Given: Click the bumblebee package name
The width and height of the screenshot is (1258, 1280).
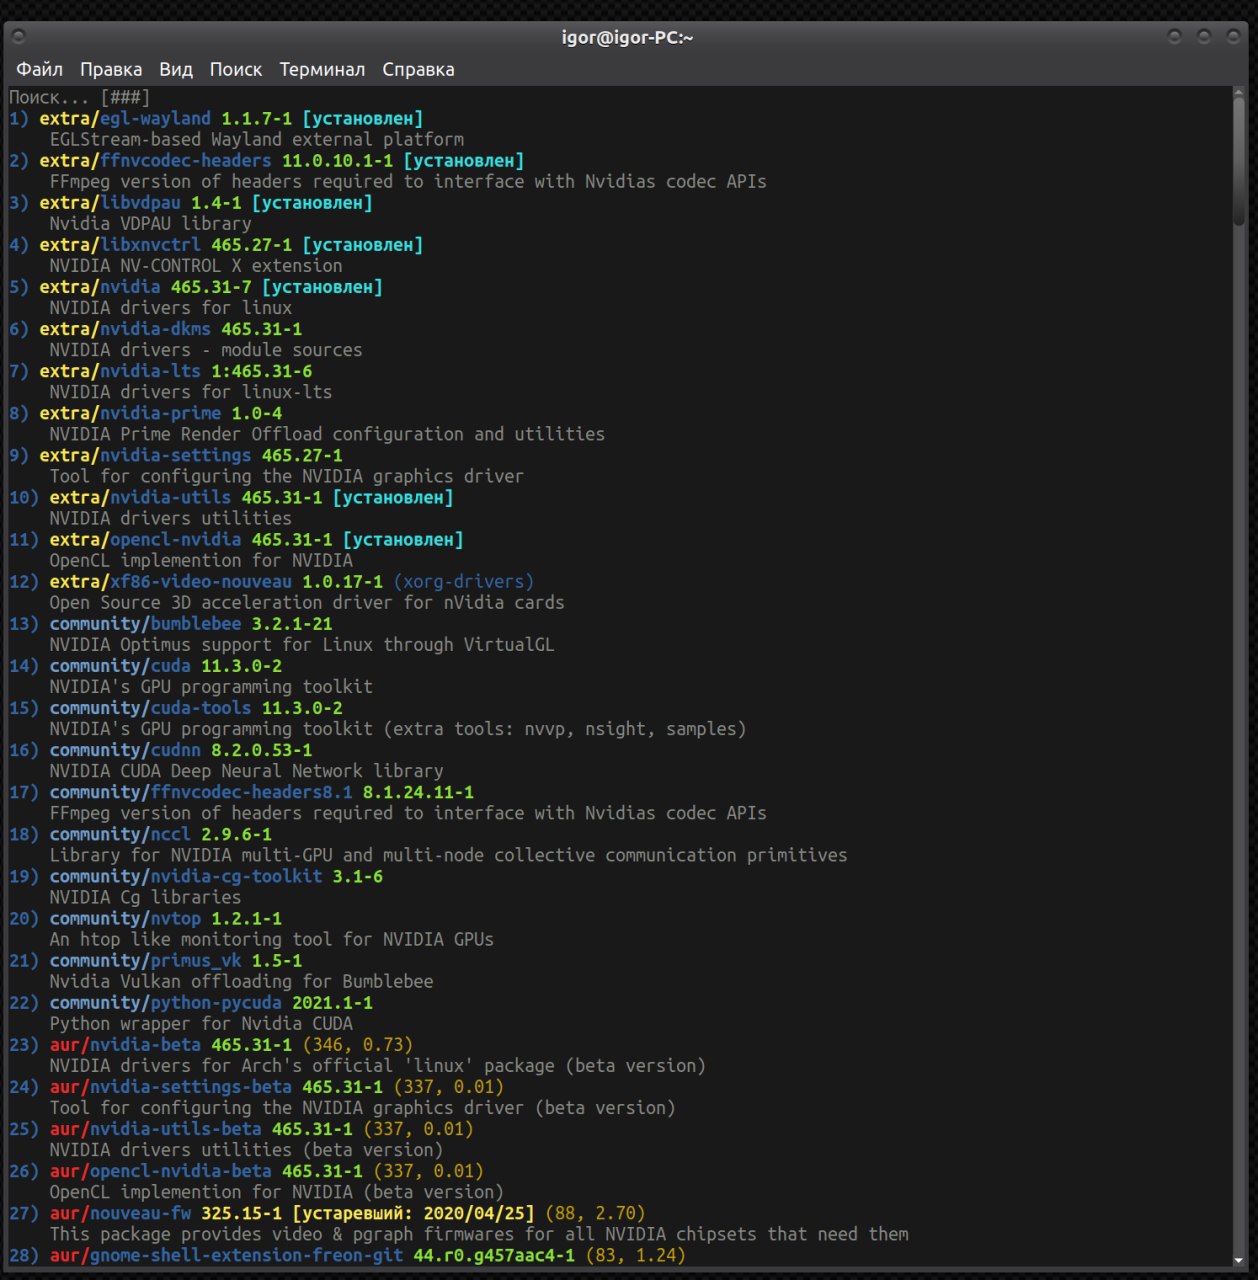Looking at the screenshot, I should click(196, 623).
